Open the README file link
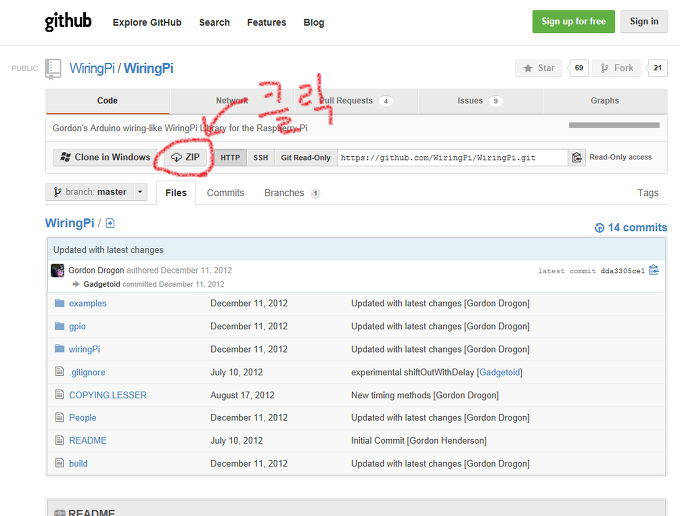680x516 pixels. (88, 441)
